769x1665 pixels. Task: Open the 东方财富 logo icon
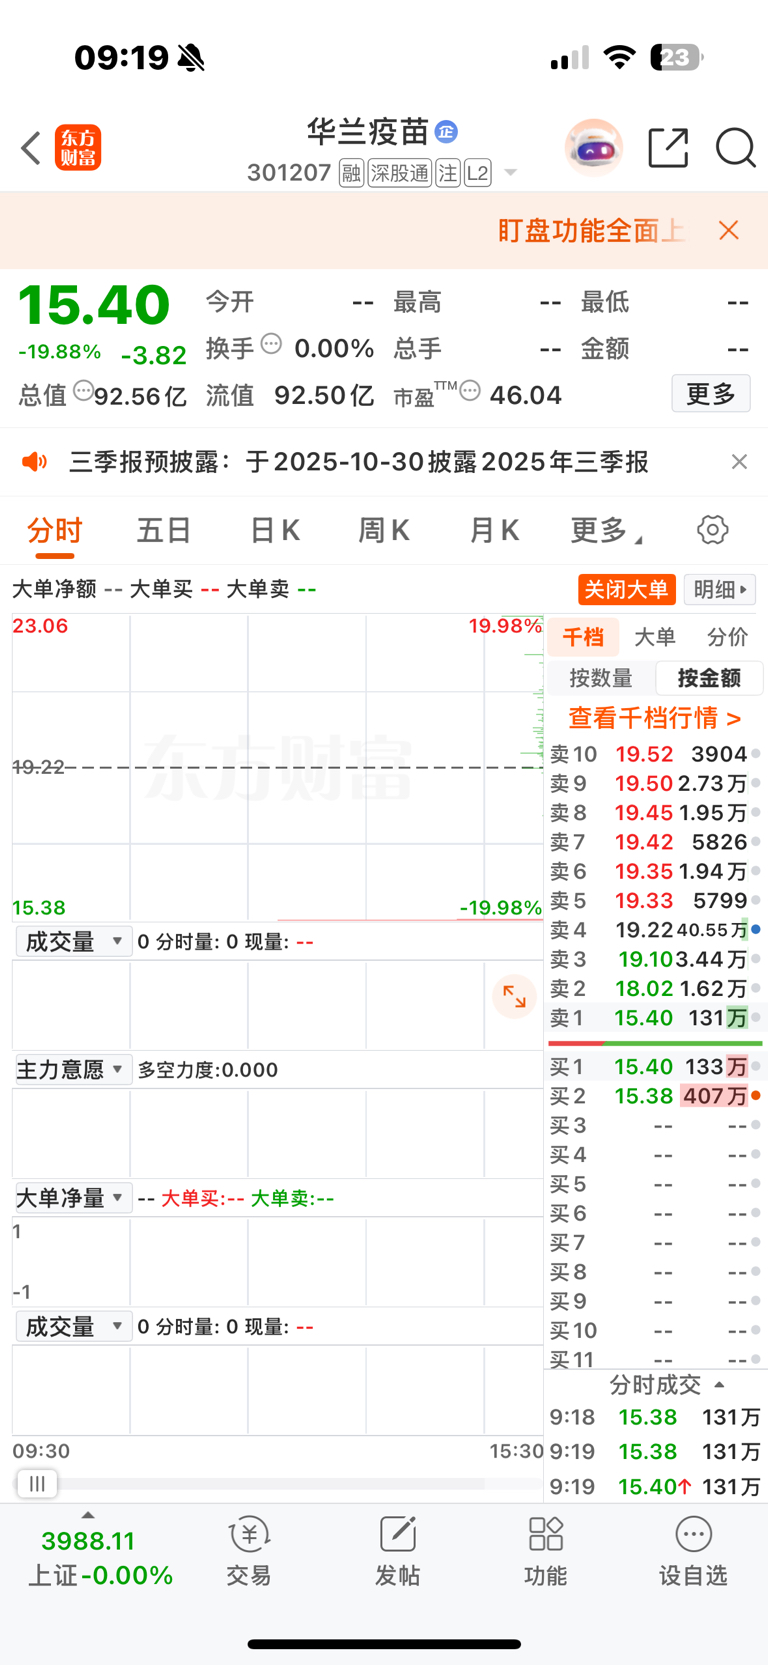78,148
